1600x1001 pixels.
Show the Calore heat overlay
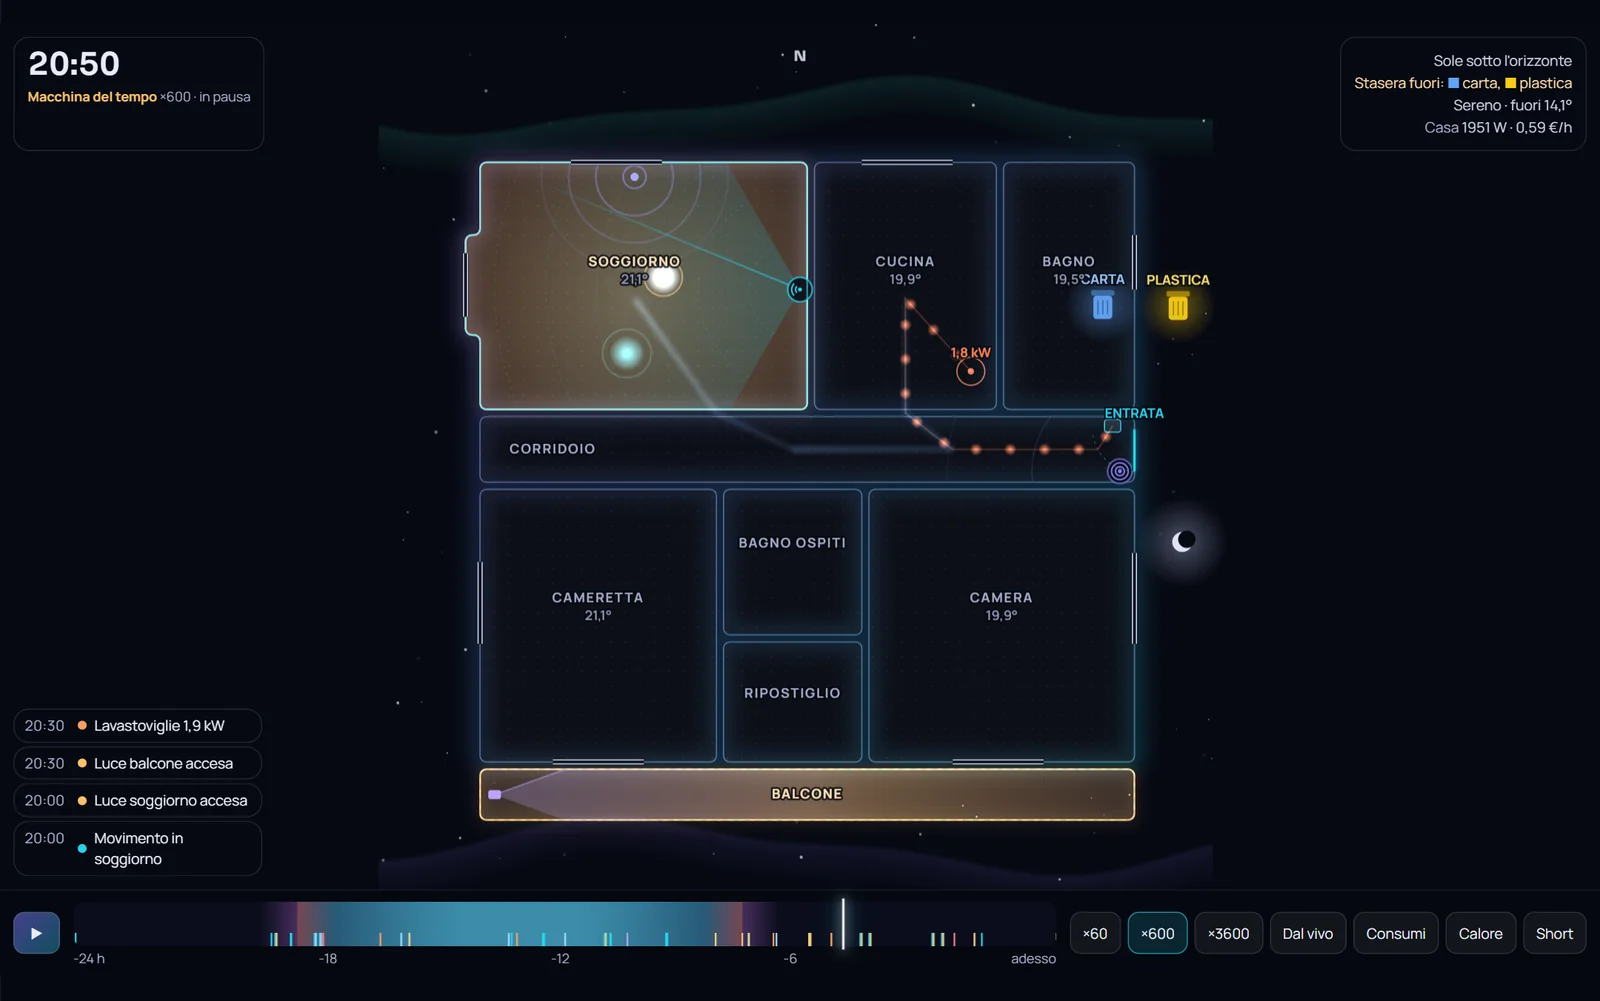tap(1481, 933)
